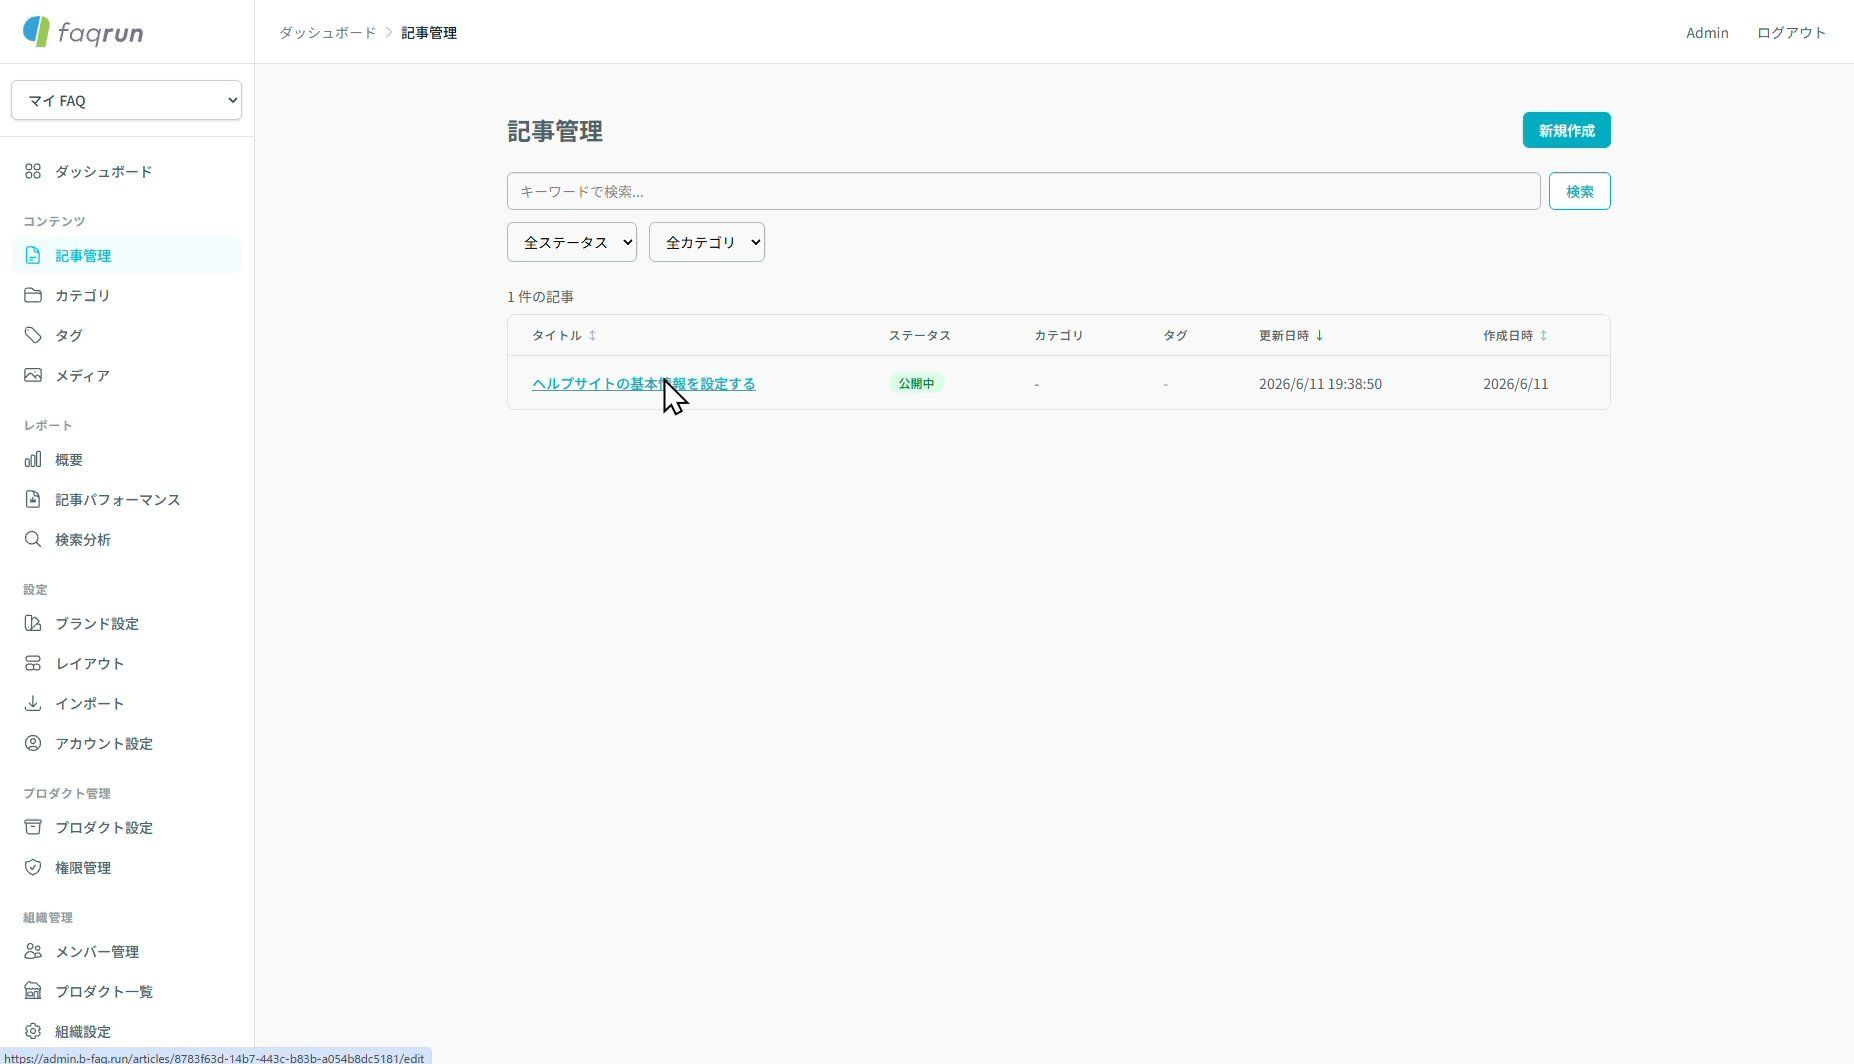The width and height of the screenshot is (1854, 1064).
Task: Open カテゴリ in the sidebar
Action: coord(126,295)
